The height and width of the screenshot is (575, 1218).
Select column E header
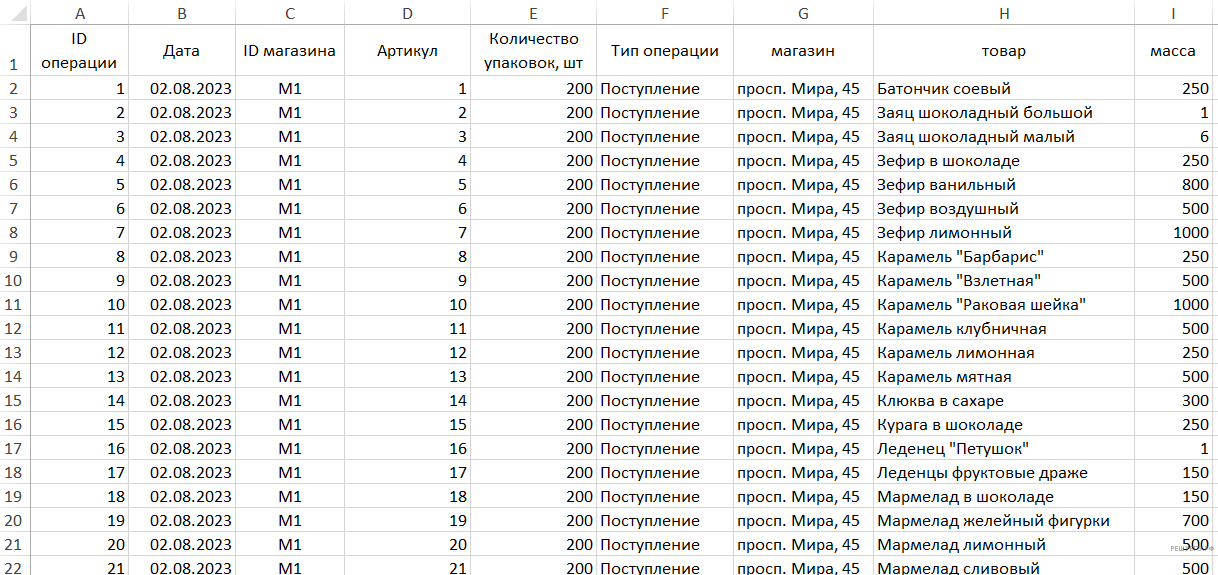[533, 12]
